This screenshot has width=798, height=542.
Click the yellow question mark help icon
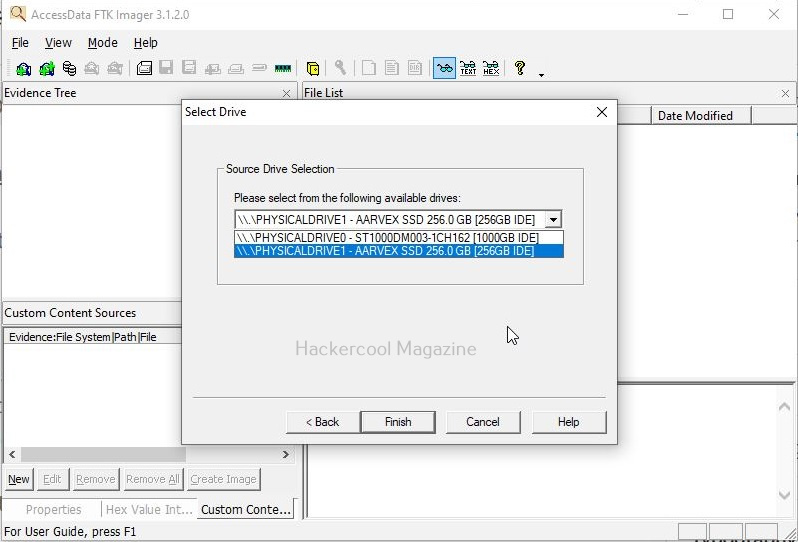point(519,69)
